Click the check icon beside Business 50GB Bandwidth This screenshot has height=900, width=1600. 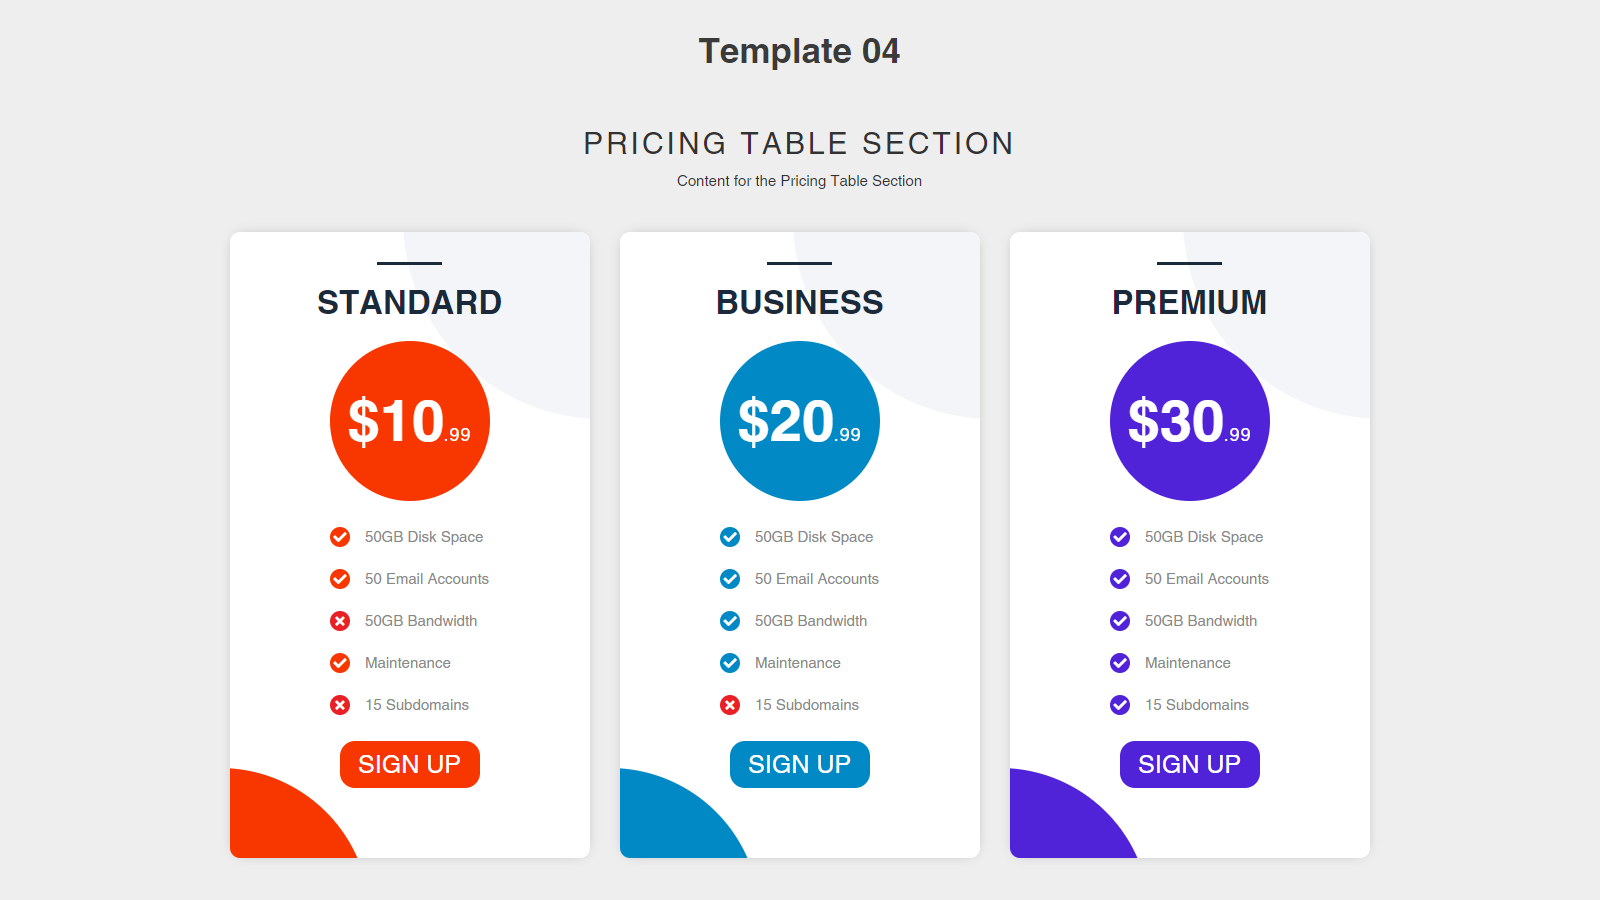730,621
